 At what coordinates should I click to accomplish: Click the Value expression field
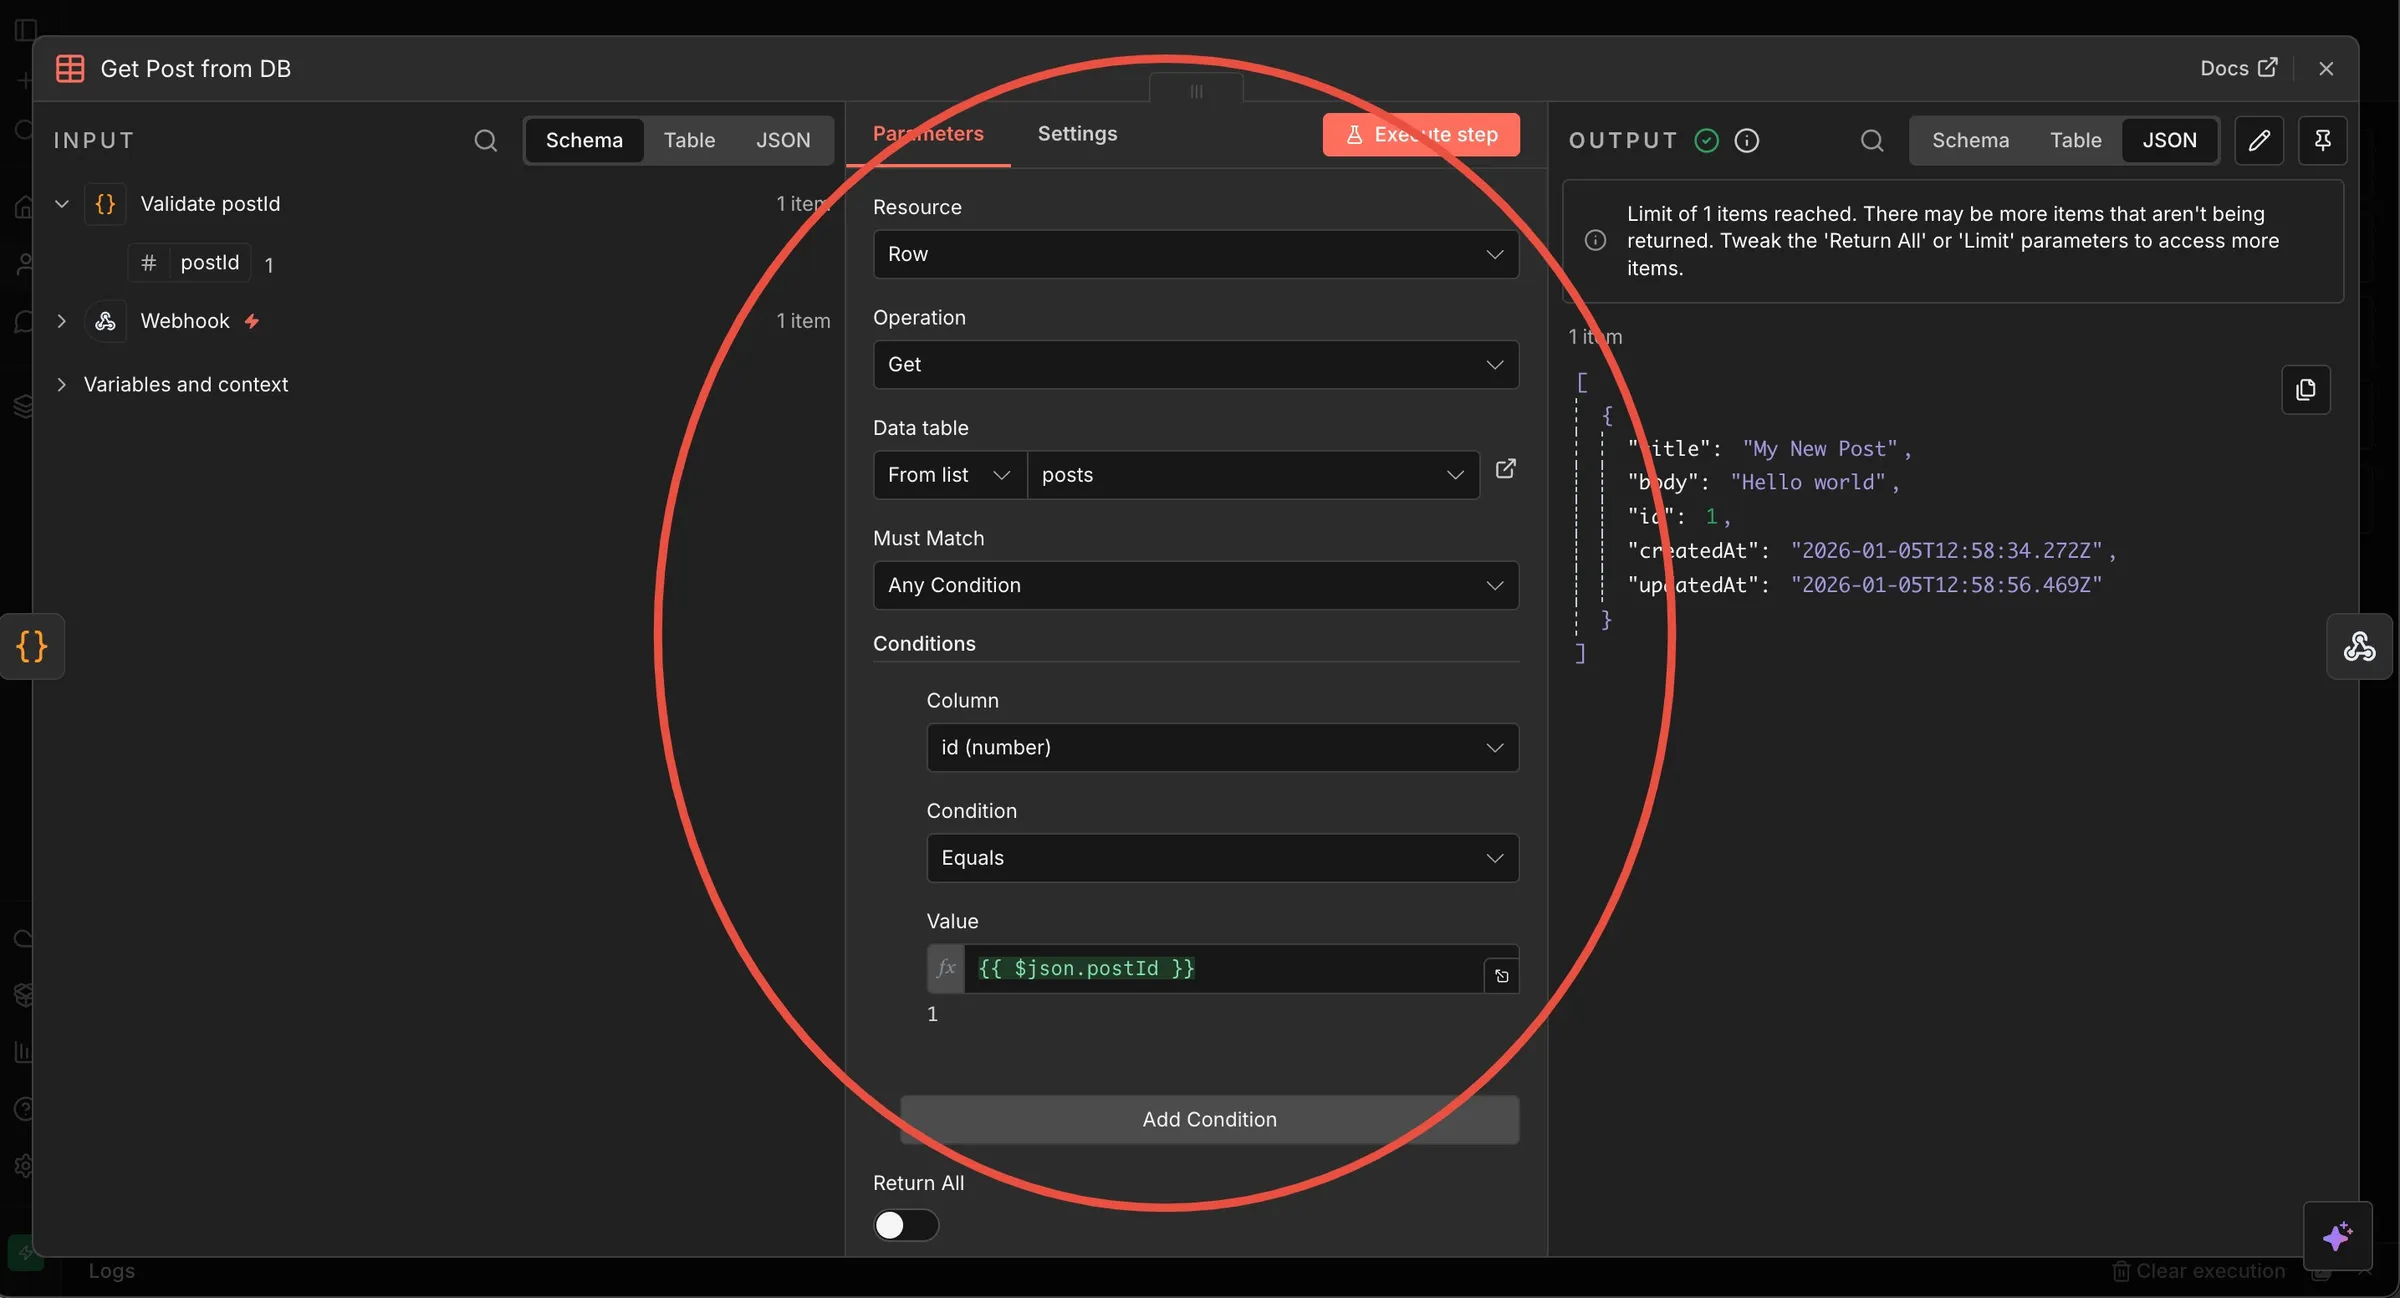pos(1222,969)
